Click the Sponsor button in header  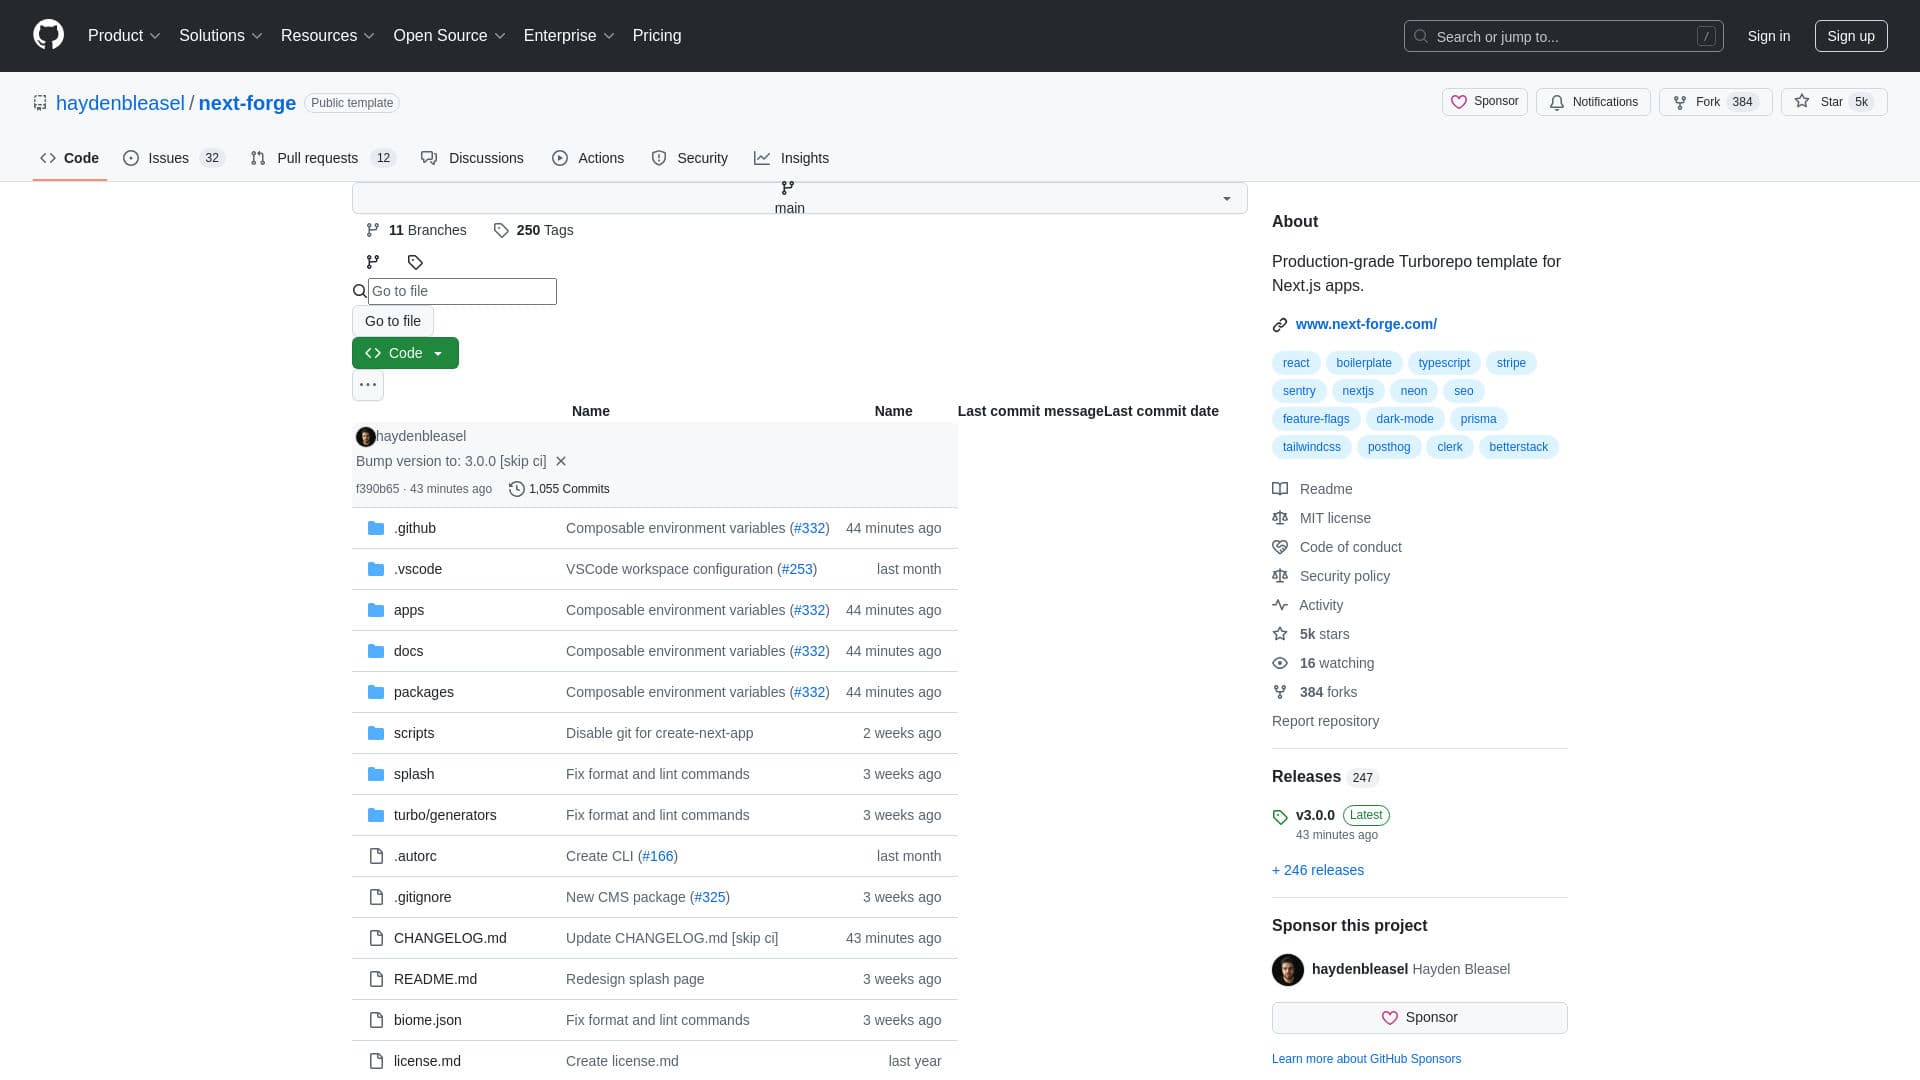pyautogui.click(x=1484, y=102)
